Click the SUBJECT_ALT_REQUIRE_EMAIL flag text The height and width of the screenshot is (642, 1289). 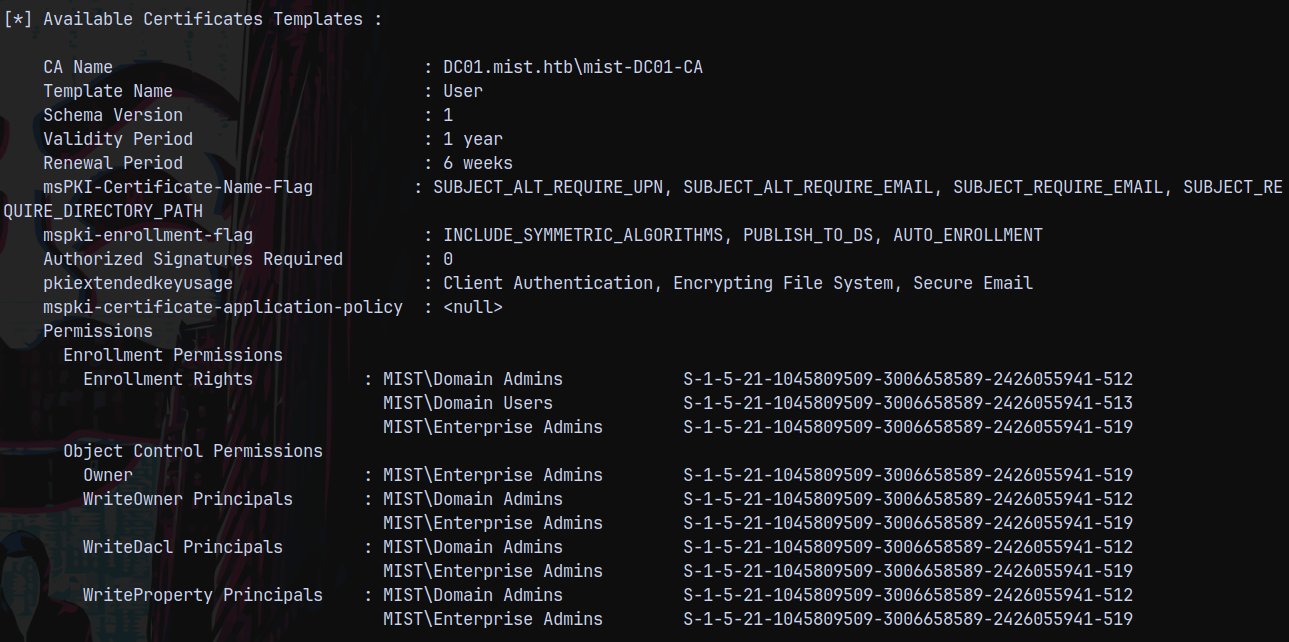[808, 187]
